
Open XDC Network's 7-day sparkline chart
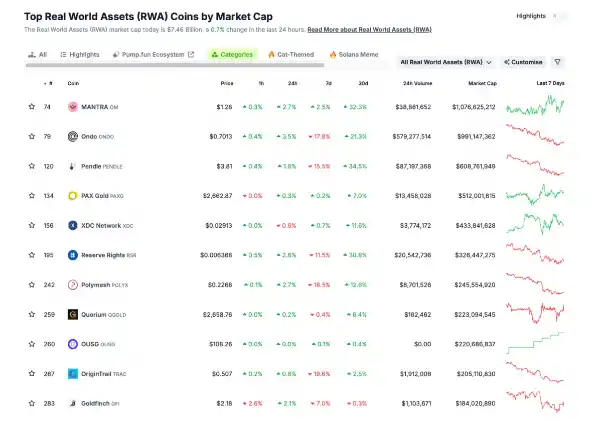coord(535,224)
